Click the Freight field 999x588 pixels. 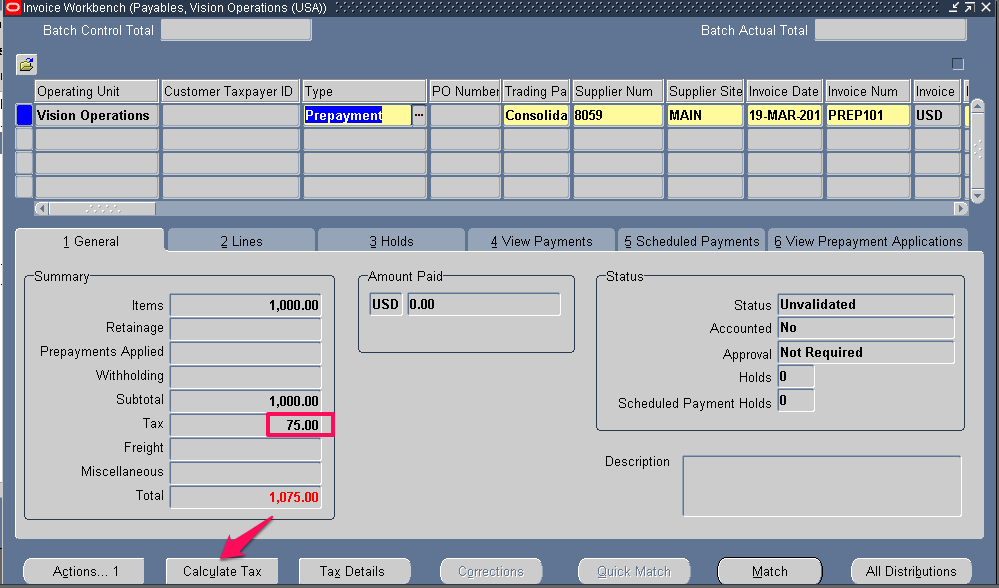245,449
